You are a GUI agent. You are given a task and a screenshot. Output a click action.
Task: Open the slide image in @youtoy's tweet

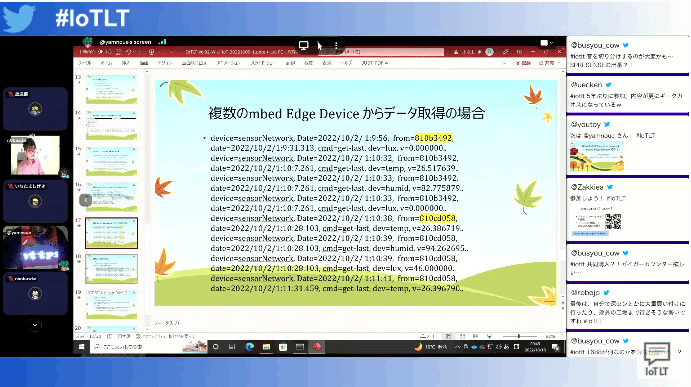pos(597,156)
